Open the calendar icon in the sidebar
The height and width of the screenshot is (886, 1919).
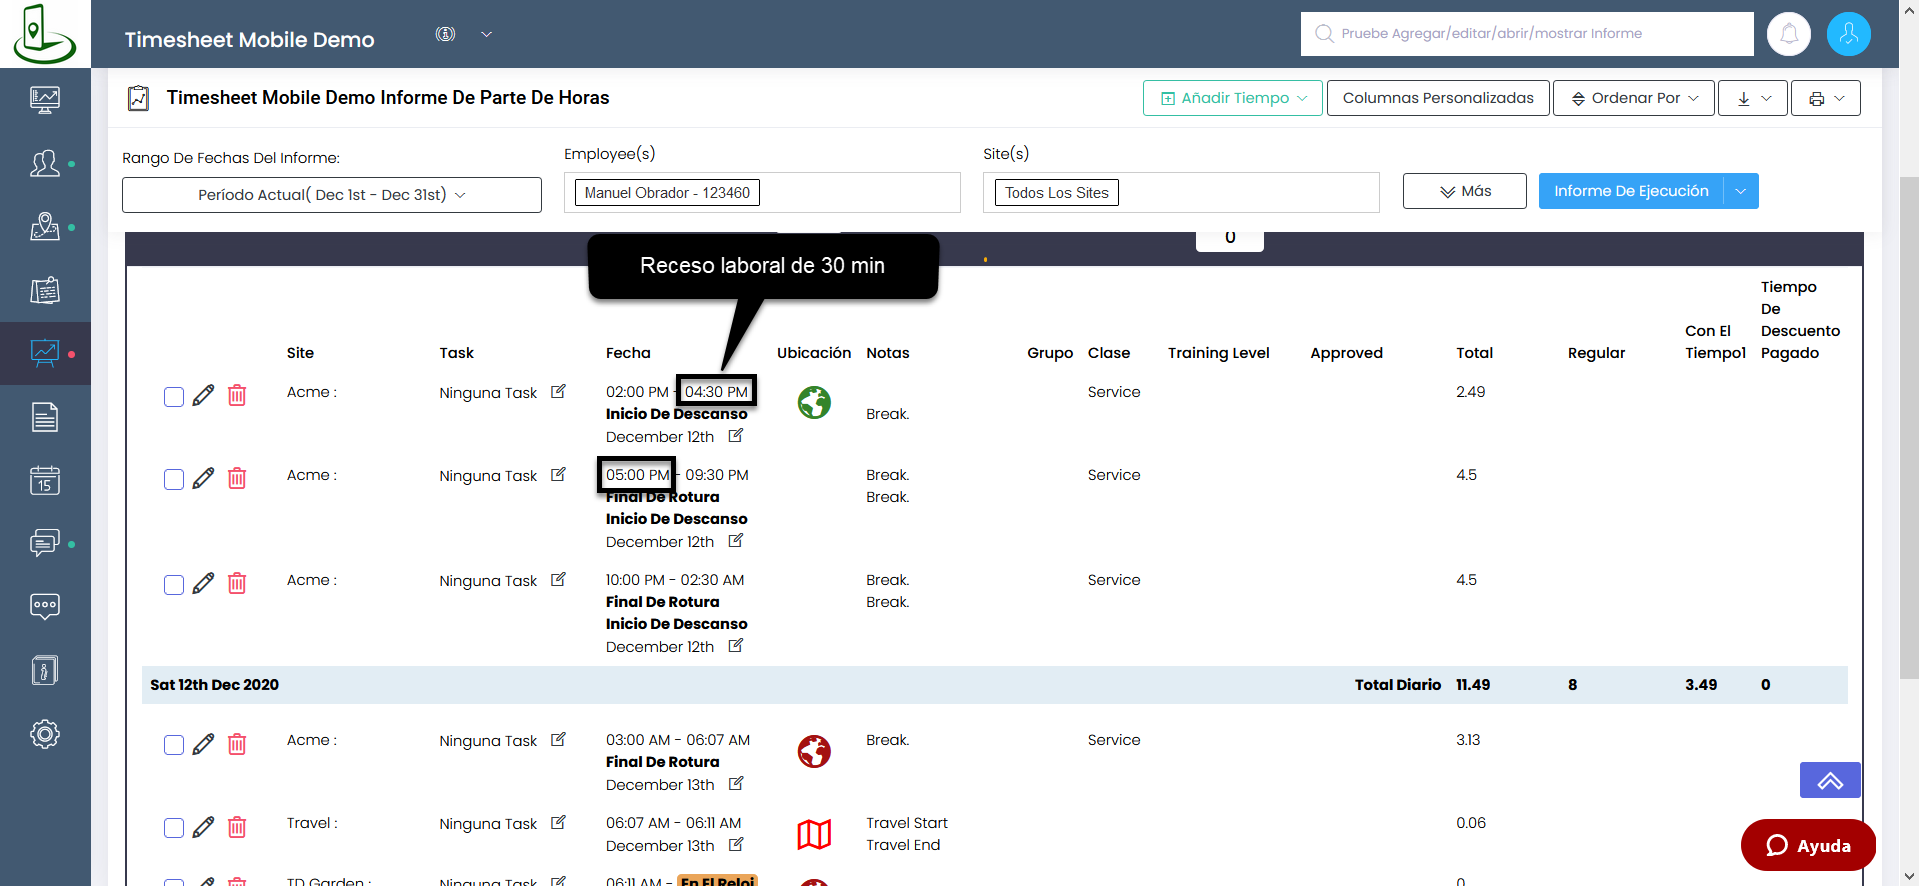[45, 481]
